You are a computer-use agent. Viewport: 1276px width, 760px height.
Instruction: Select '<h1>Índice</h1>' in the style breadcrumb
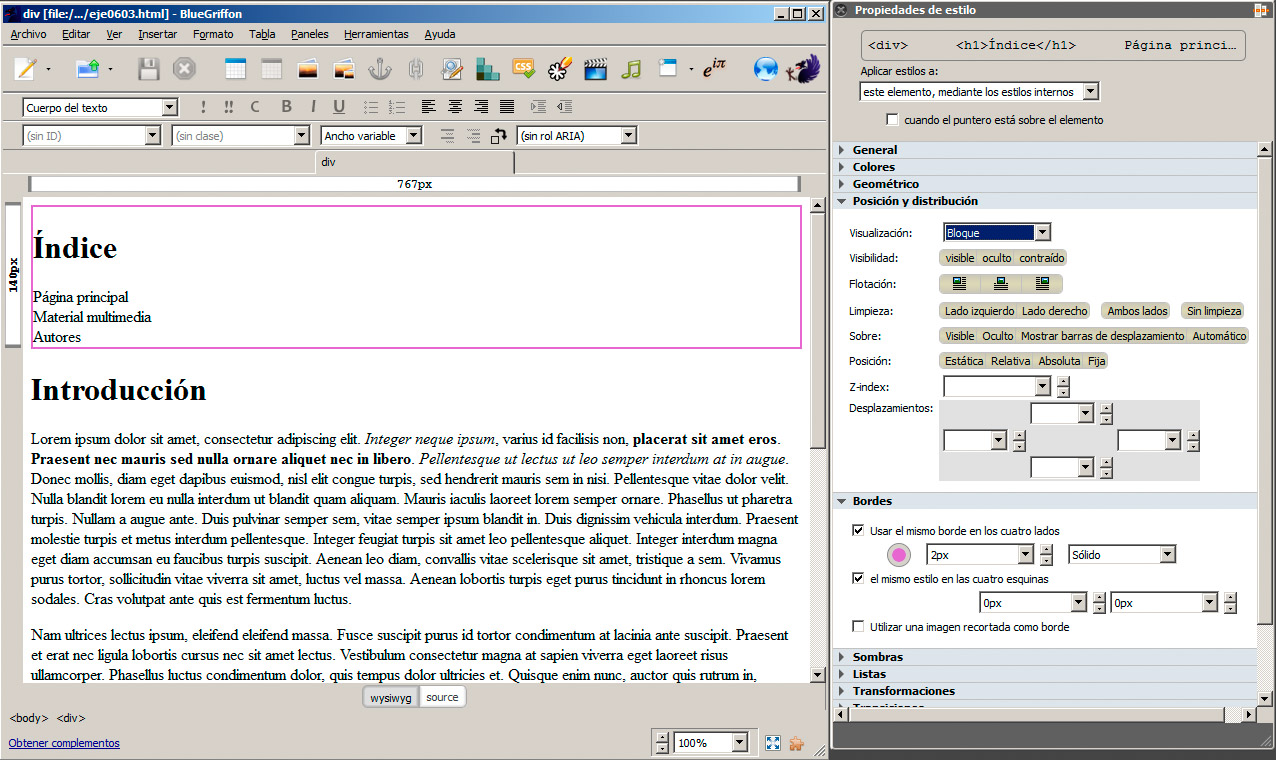click(x=1016, y=45)
